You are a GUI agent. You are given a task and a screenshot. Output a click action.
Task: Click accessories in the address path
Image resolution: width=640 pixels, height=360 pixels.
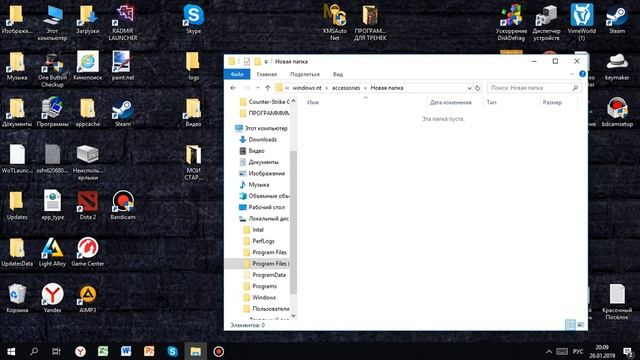[346, 88]
